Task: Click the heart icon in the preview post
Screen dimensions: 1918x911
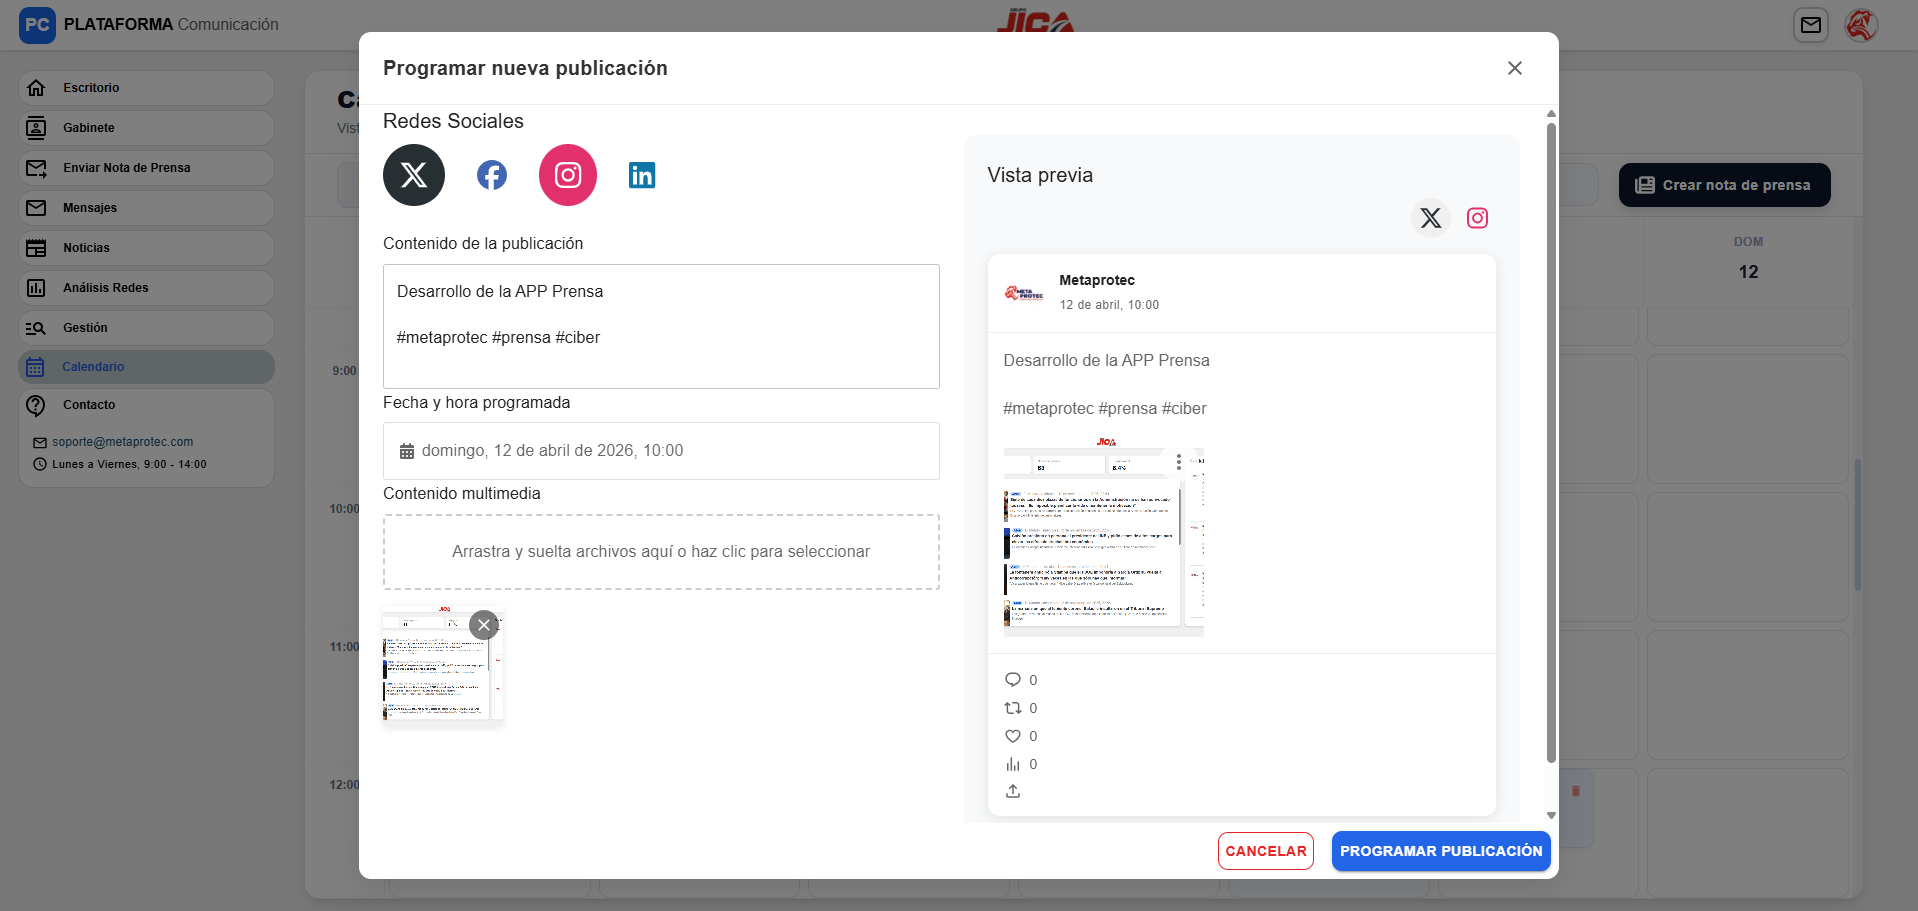Action: point(1013,735)
